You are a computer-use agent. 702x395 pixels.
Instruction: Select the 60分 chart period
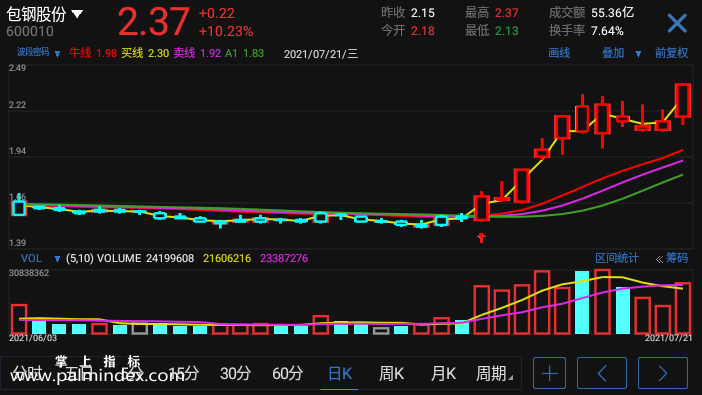point(287,374)
